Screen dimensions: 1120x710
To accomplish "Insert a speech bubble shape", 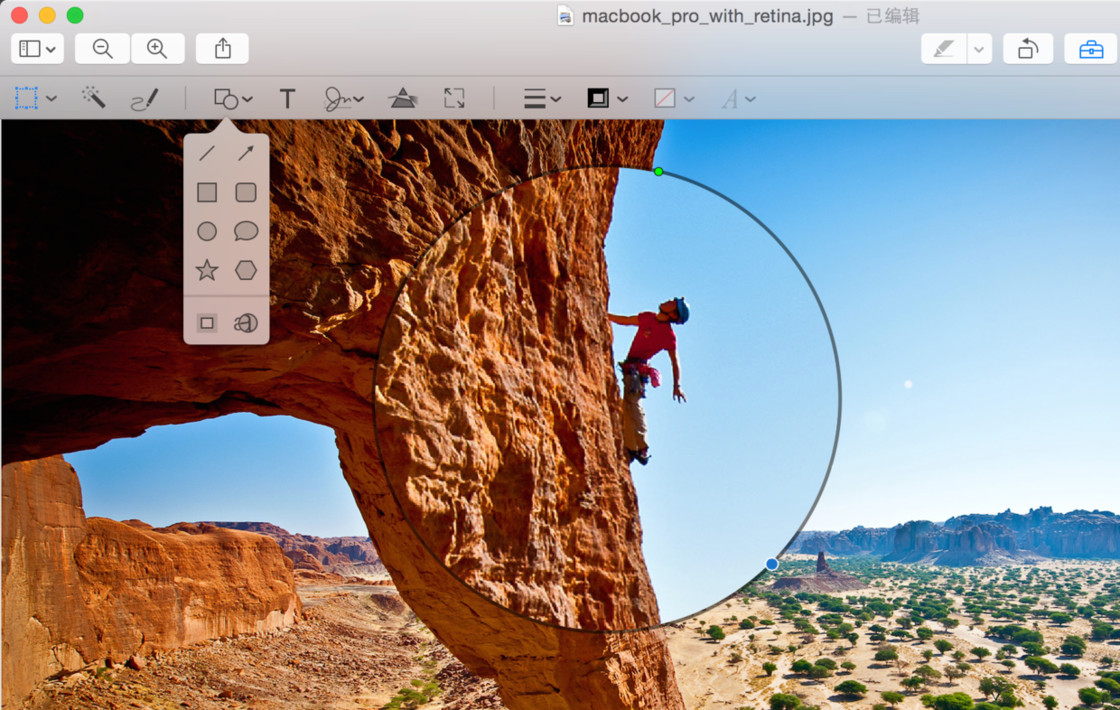I will (x=246, y=231).
